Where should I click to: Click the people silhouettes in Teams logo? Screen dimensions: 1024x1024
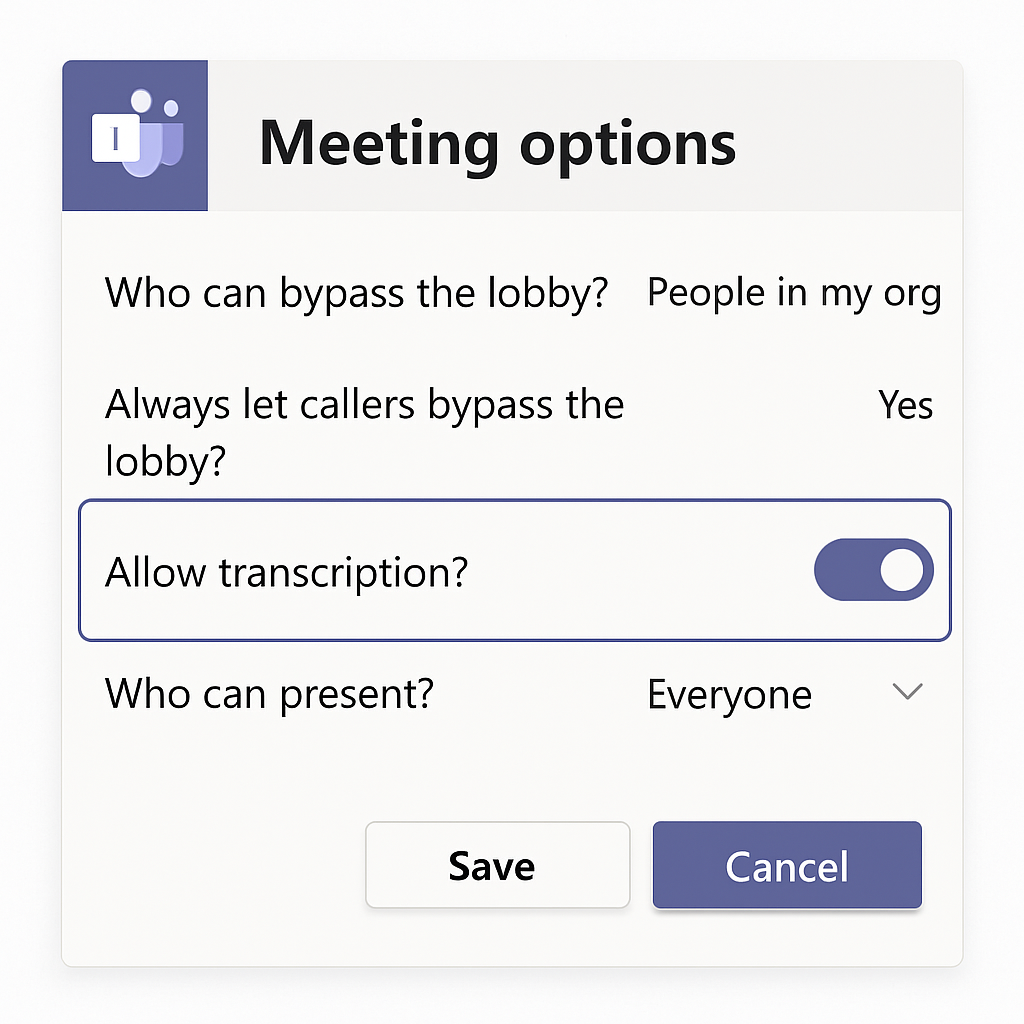[x=157, y=138]
